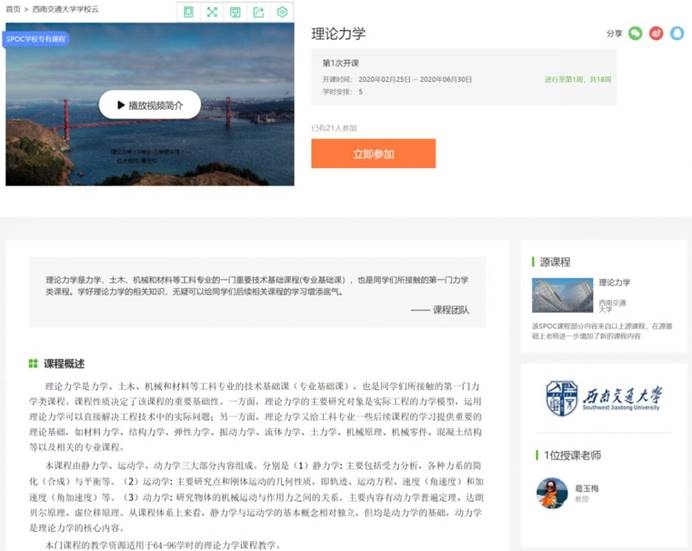
Task: Open teacher 葛玉梅's avatar photo
Action: [552, 491]
